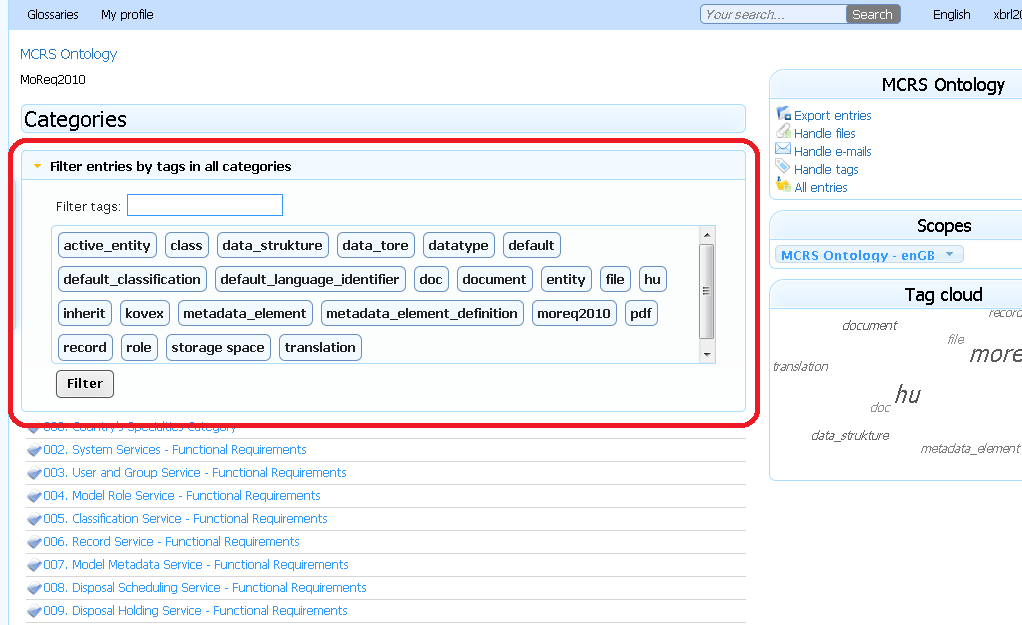Open 008. Disposal Scheduling Service link
This screenshot has height=625, width=1022.
(205, 588)
